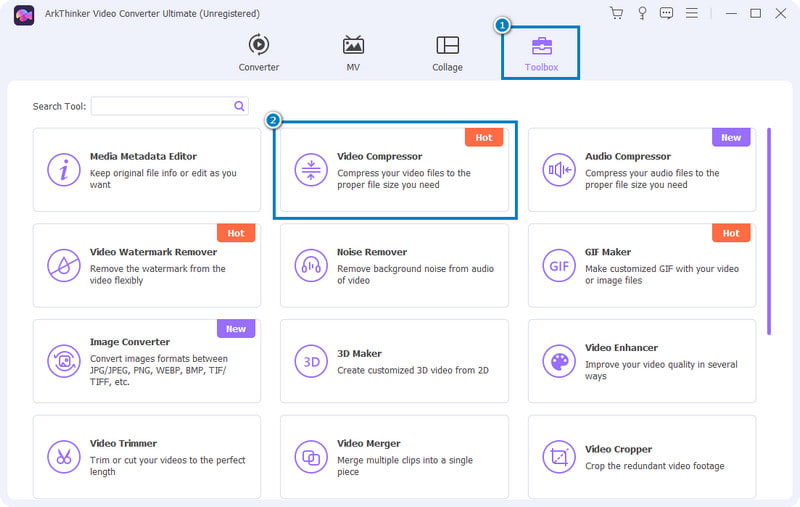Click "Merge multiple clips" description
Image resolution: width=800 pixels, height=507 pixels.
(x=405, y=466)
